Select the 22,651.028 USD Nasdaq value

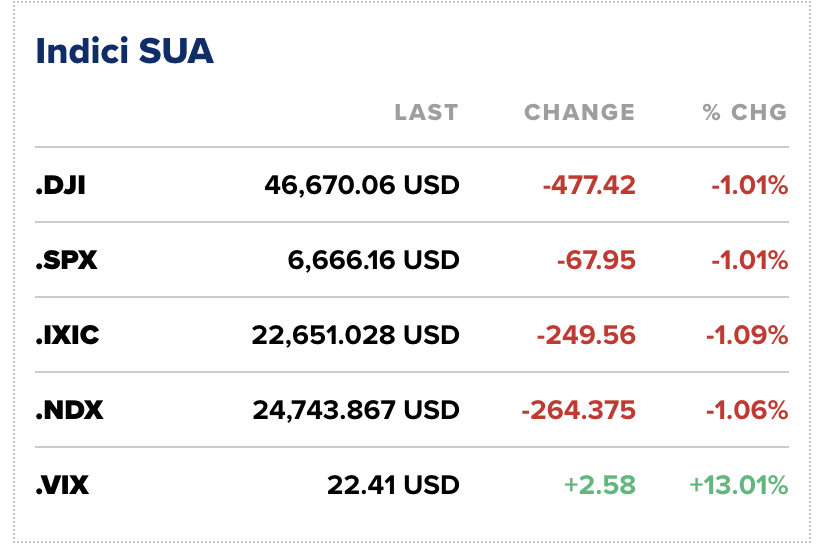(356, 335)
